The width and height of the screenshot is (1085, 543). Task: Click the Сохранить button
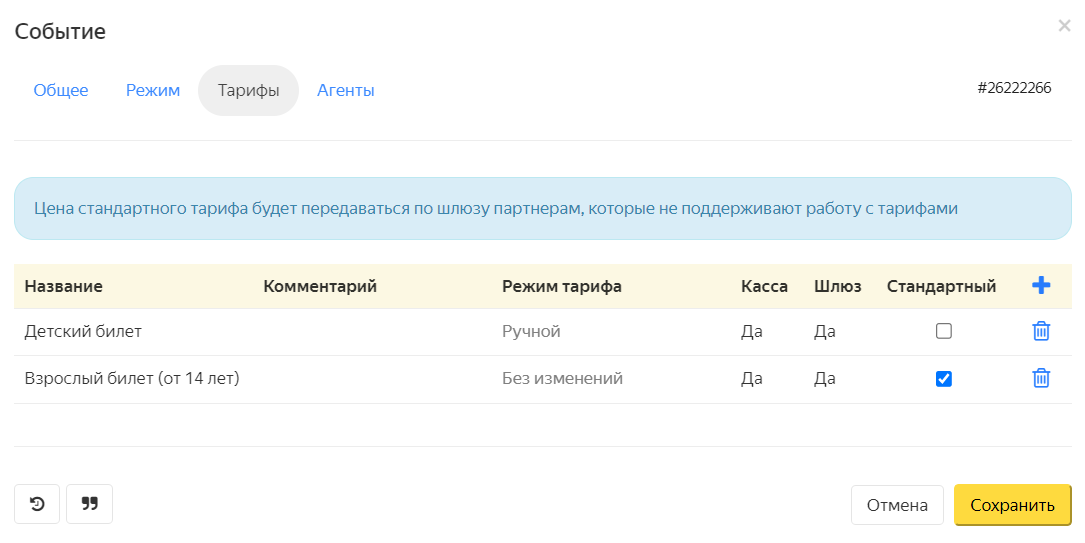click(x=1012, y=505)
